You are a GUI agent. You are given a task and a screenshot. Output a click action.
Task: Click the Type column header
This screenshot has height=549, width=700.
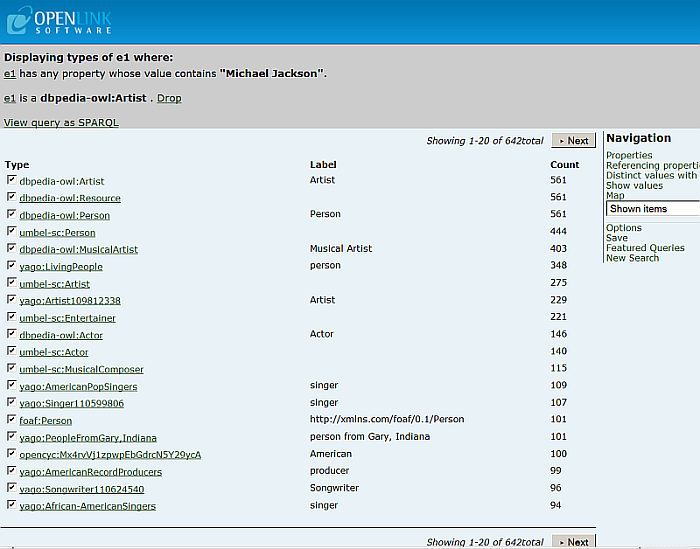tap(17, 165)
